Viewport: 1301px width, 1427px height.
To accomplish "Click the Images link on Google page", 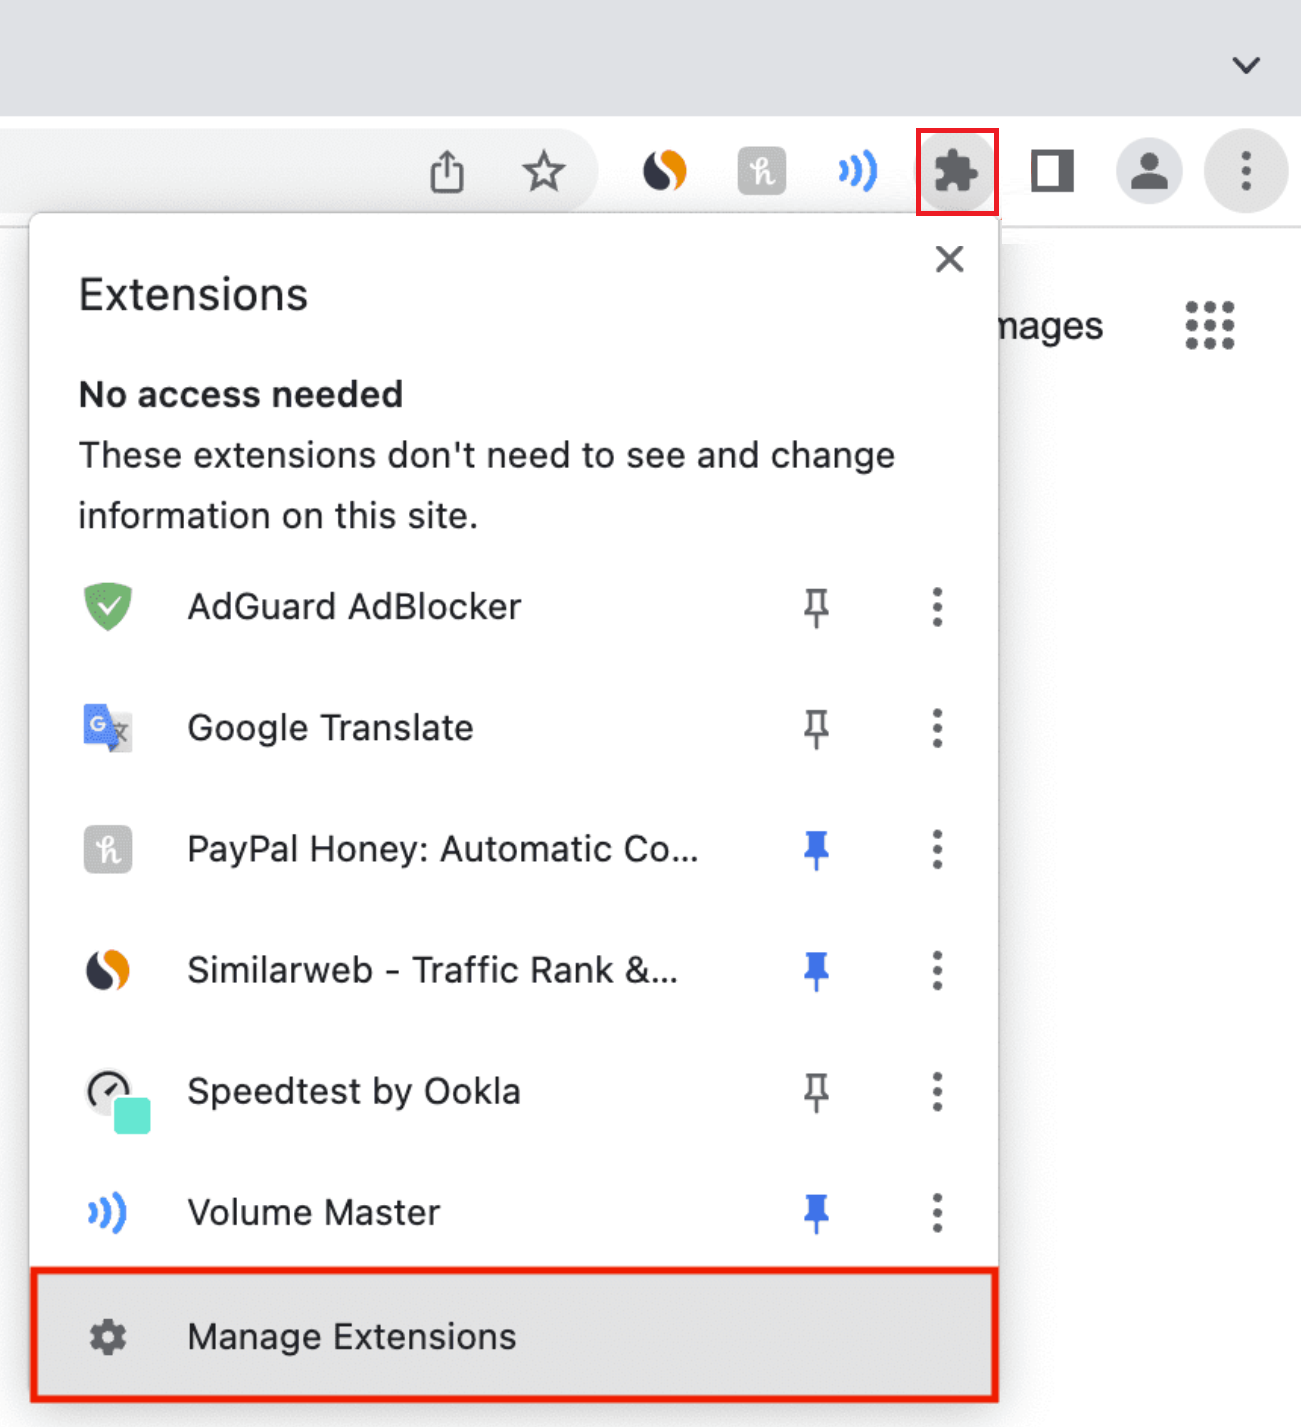I will pyautogui.click(x=1051, y=327).
